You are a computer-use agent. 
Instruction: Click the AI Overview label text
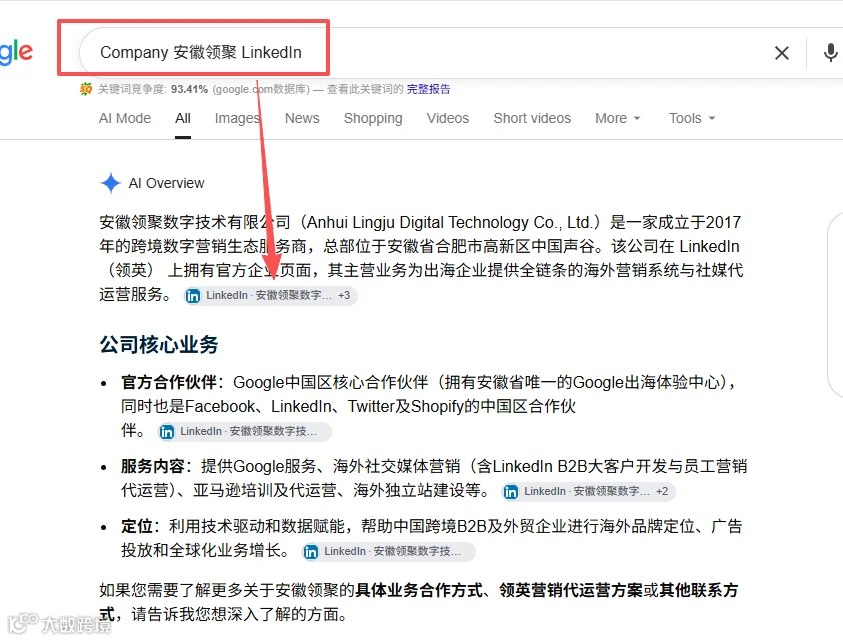(167, 183)
